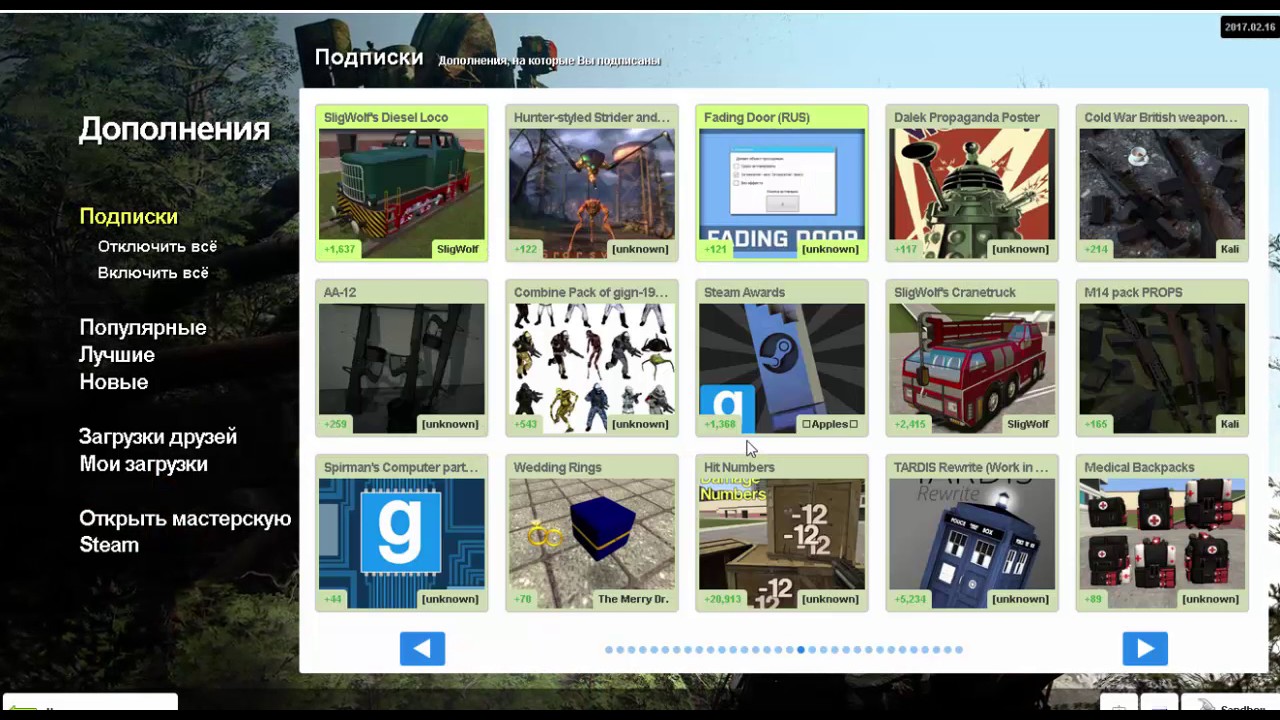The image size is (1280, 720).
Task: Click +214 rating on Cold War weapons
Action: [x=1096, y=249]
